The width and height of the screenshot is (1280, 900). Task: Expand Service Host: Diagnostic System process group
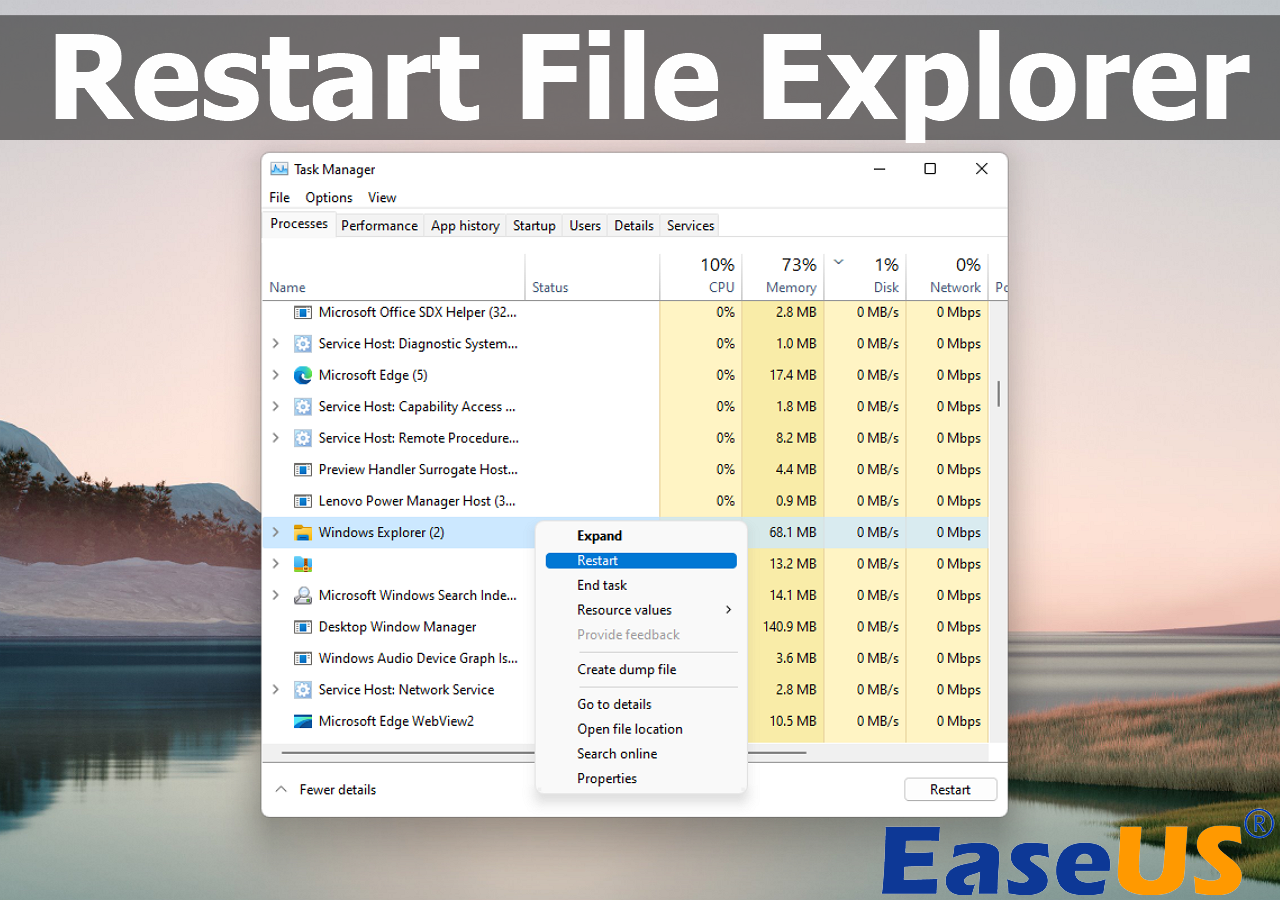(276, 344)
